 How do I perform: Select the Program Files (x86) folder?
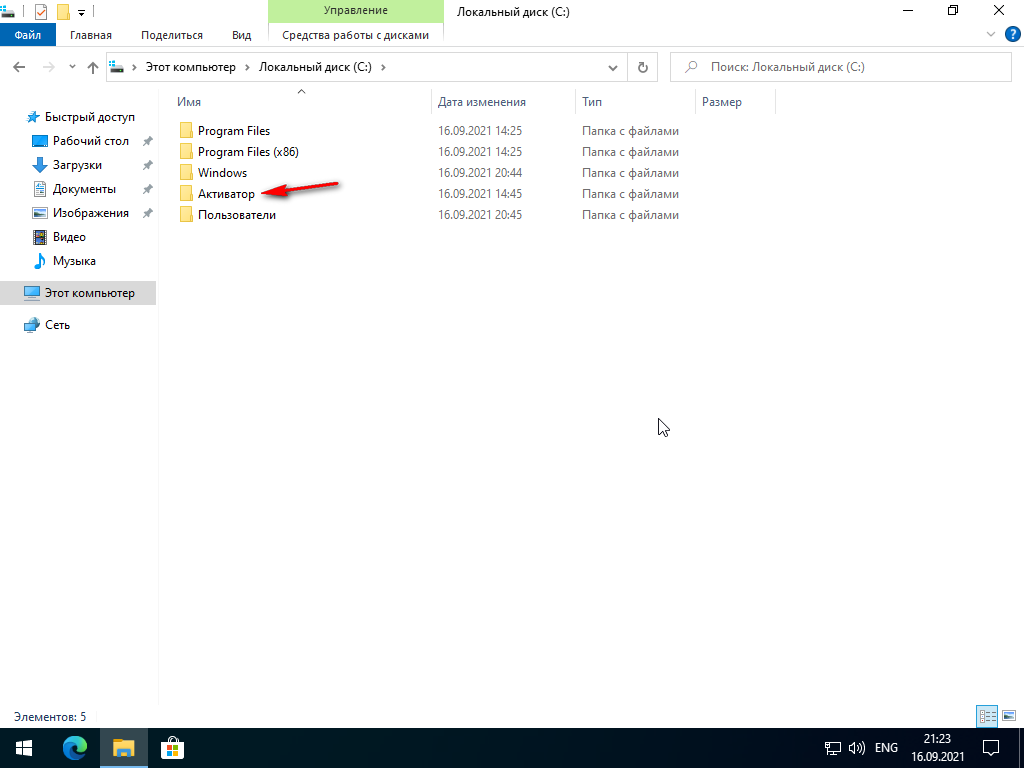pyautogui.click(x=248, y=152)
